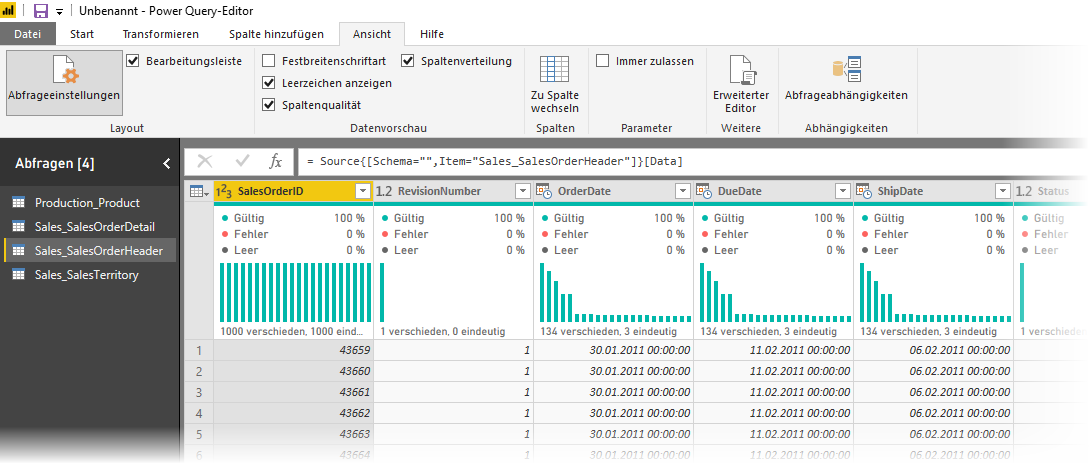Viewport: 1089px width, 464px height.
Task: Click the OrderDate date type icon
Action: point(545,191)
